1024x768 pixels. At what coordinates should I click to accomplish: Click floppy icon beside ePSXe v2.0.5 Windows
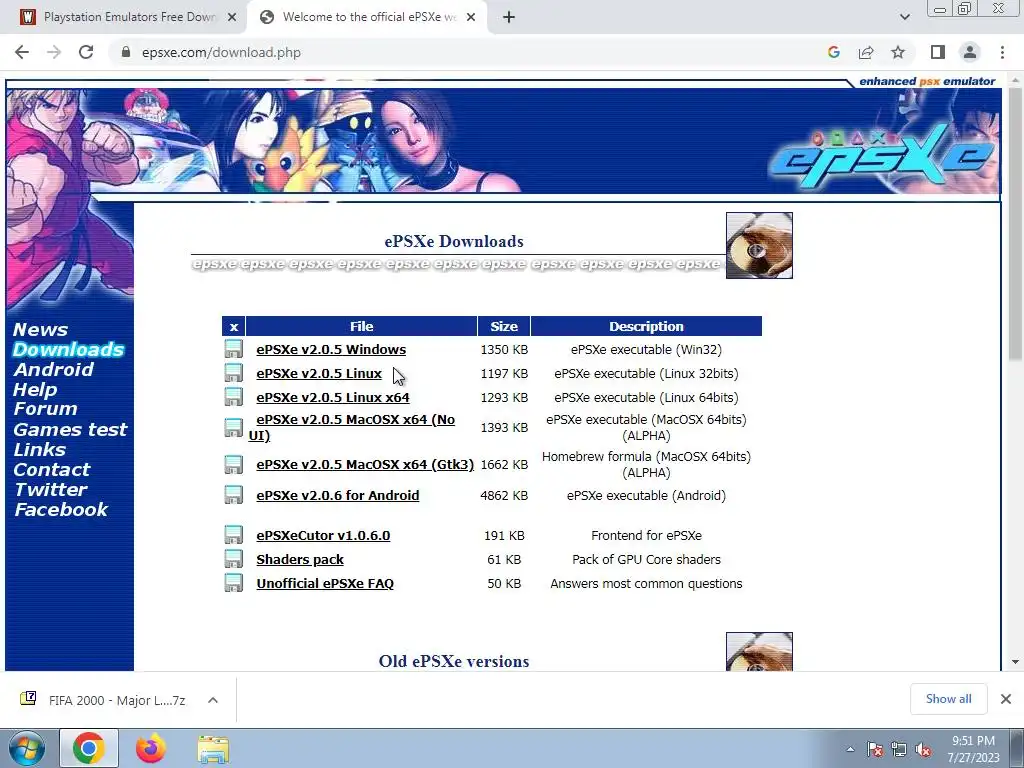[x=233, y=349]
